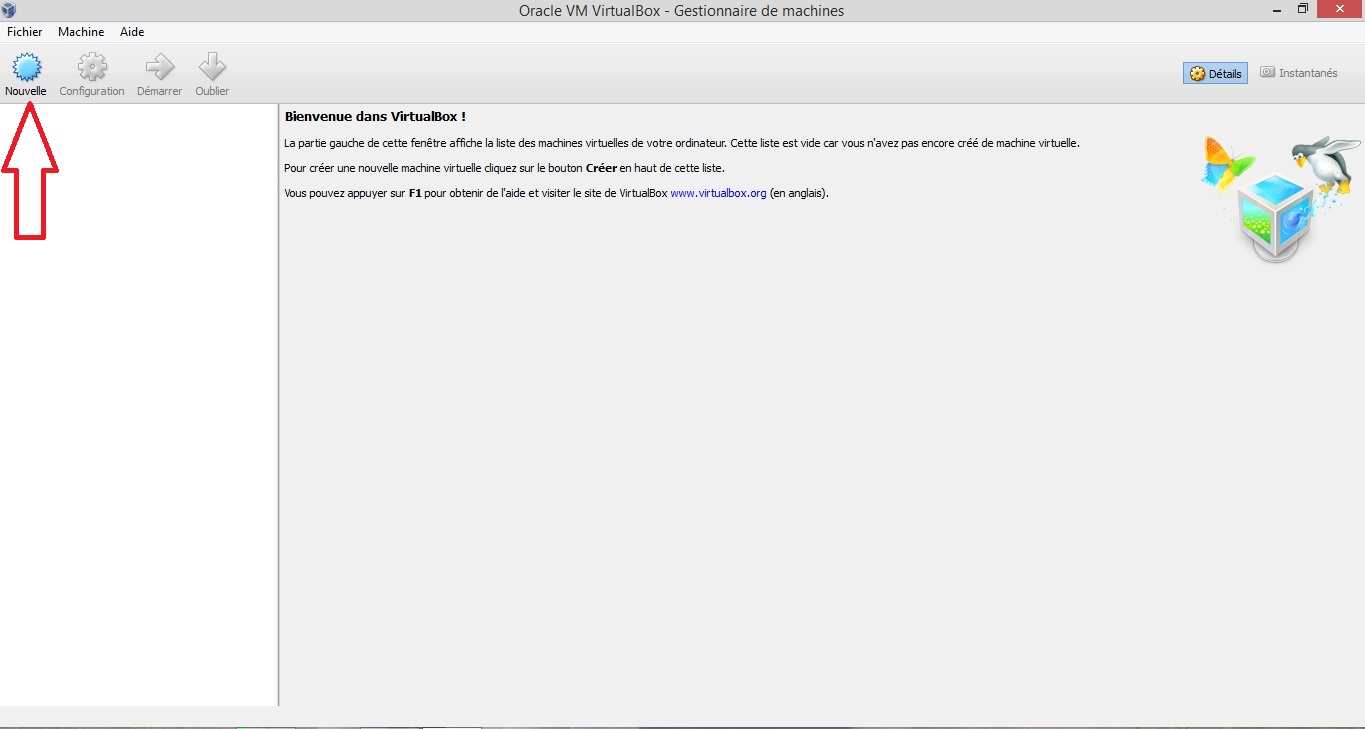Click the 'Bienvenue dans VirtualBox !' heading
Screen dimensions: 1365x729
(x=375, y=117)
